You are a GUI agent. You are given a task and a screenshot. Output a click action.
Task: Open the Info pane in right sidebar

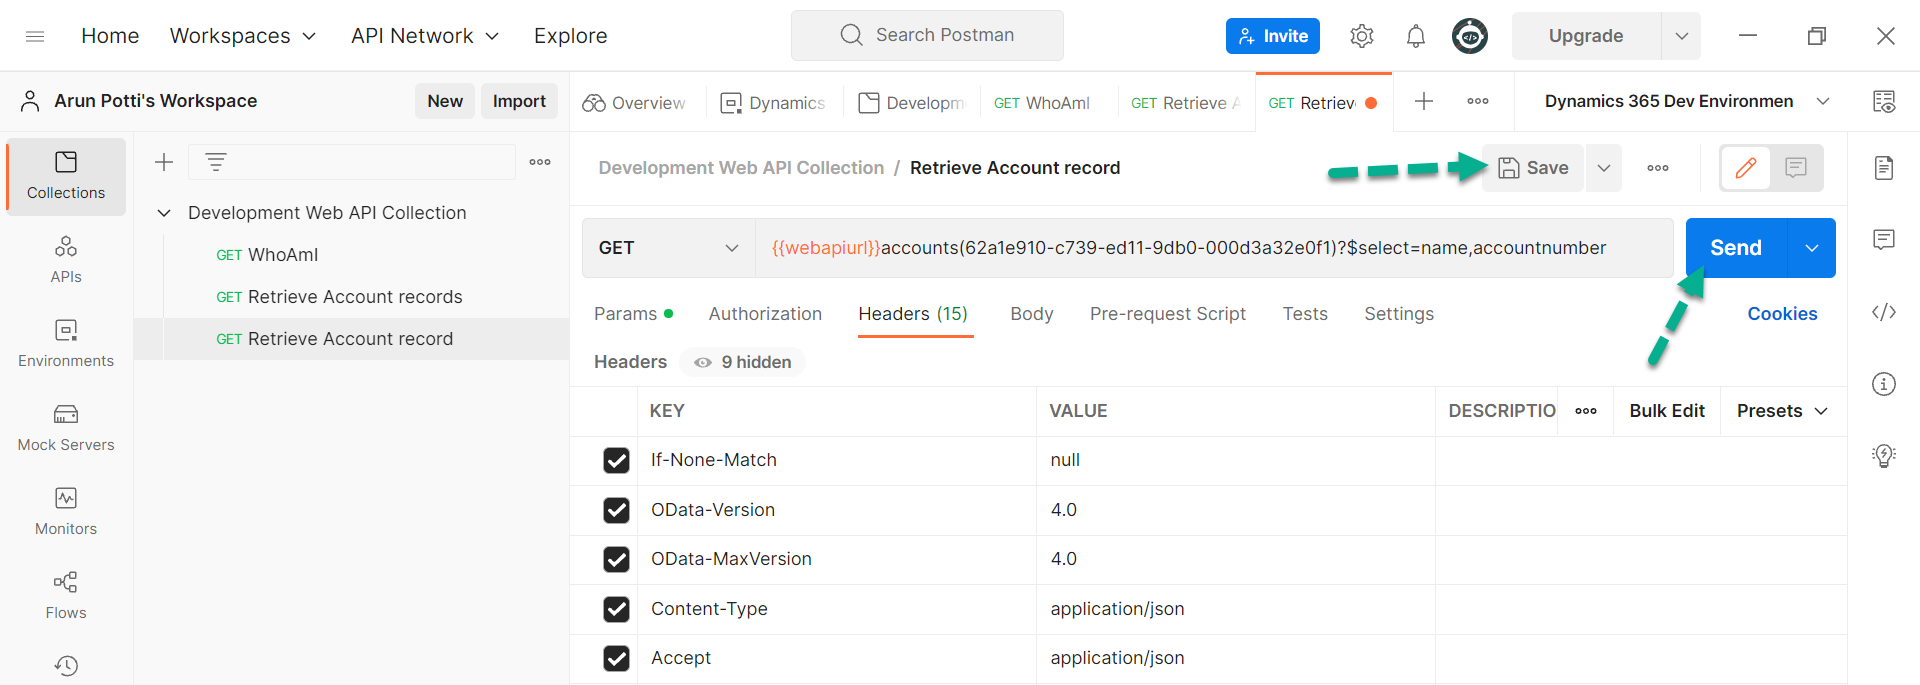[x=1884, y=384]
